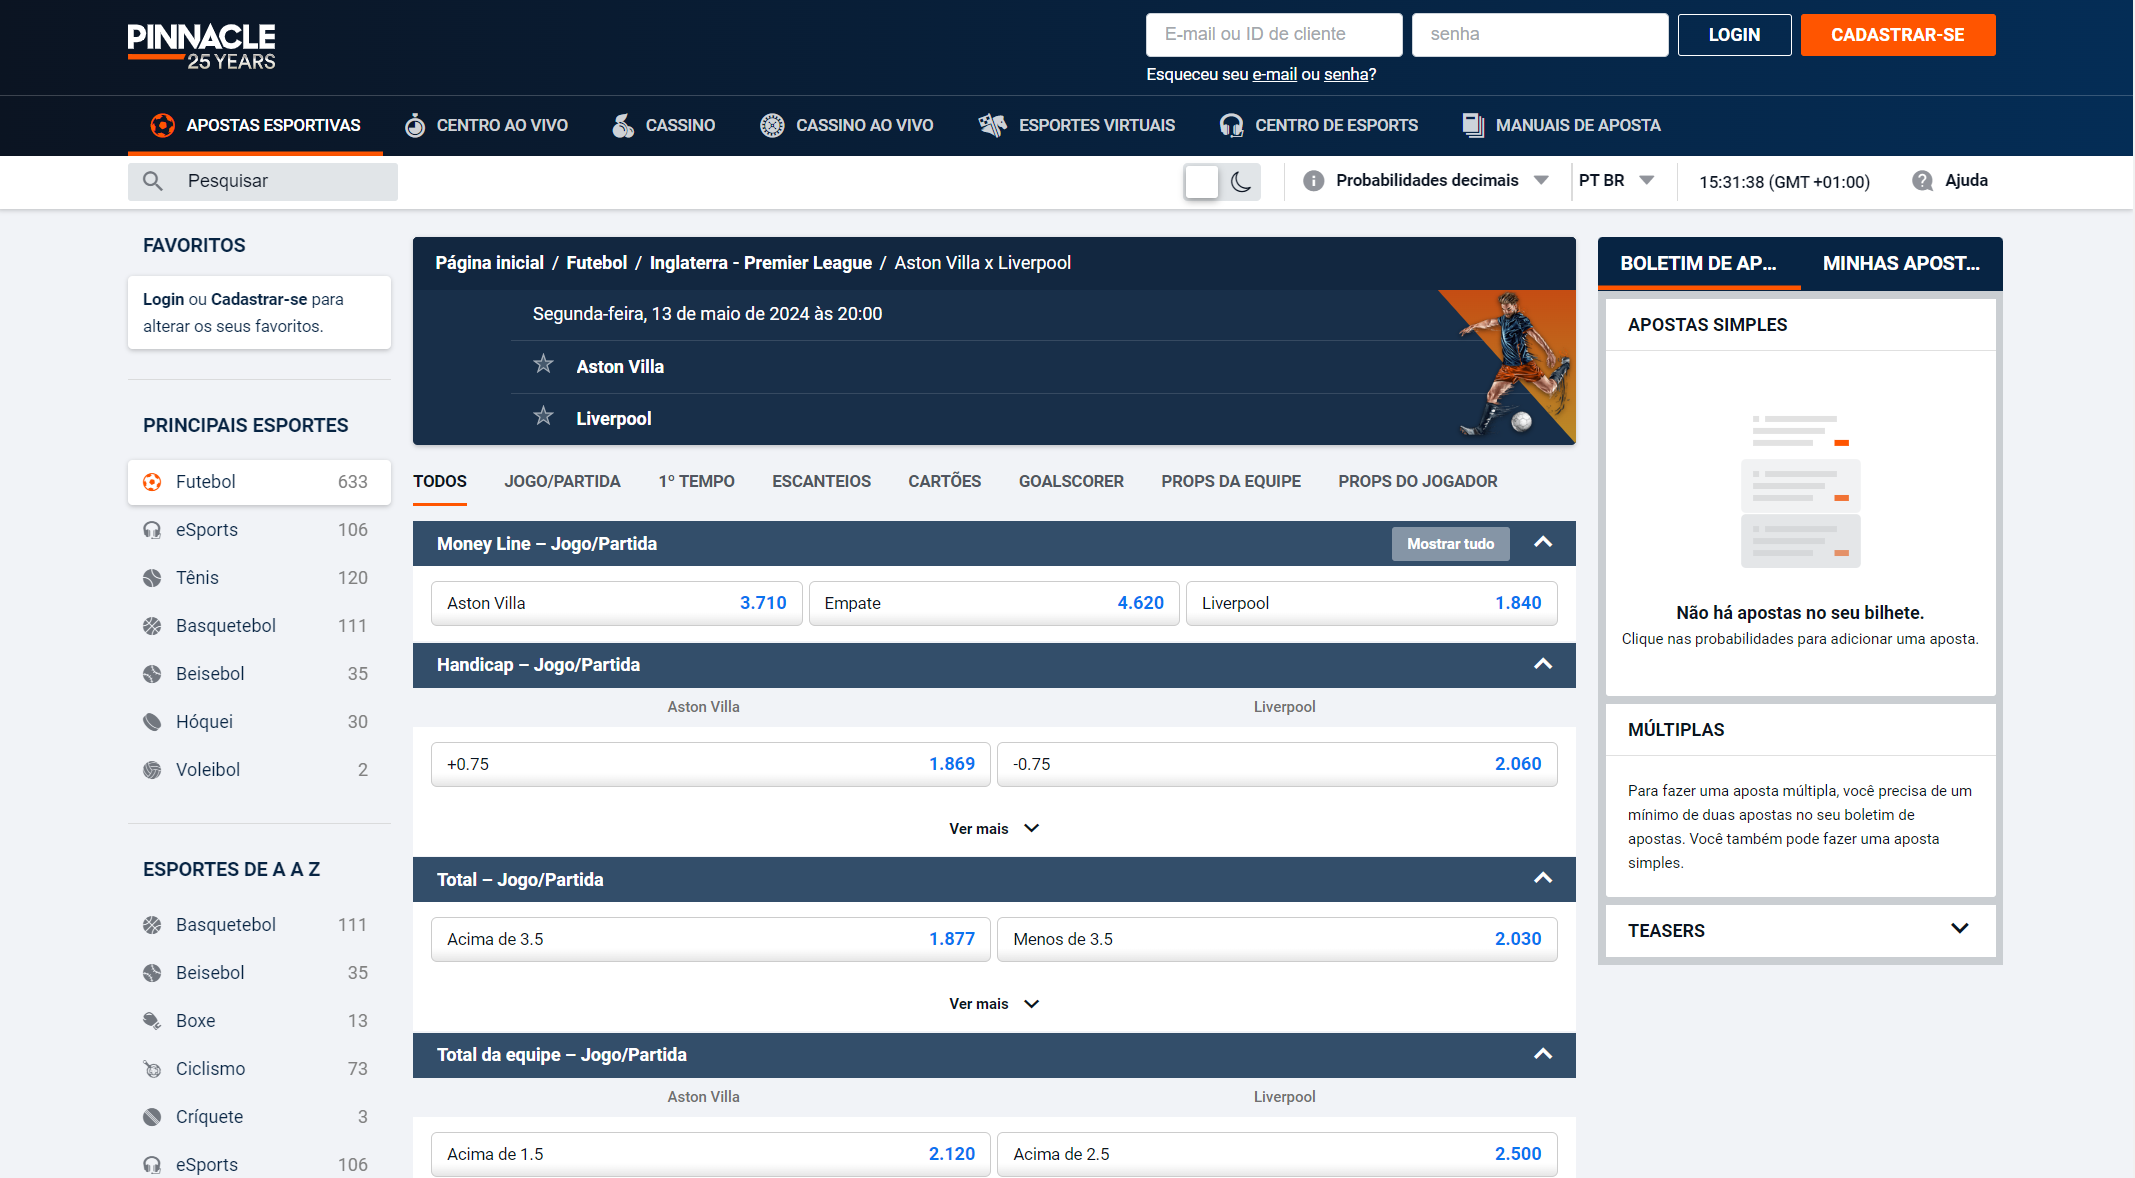This screenshot has width=2135, height=1178.
Task: Select Acima de 3.5 odds 1.877
Action: tap(710, 940)
